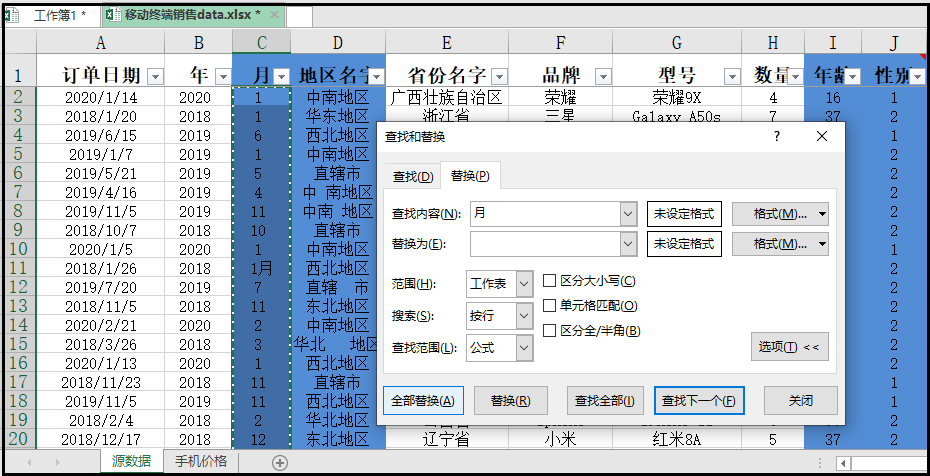The height and width of the screenshot is (476, 930).
Task: Open filter dropdown for 年 column
Action: (x=223, y=76)
